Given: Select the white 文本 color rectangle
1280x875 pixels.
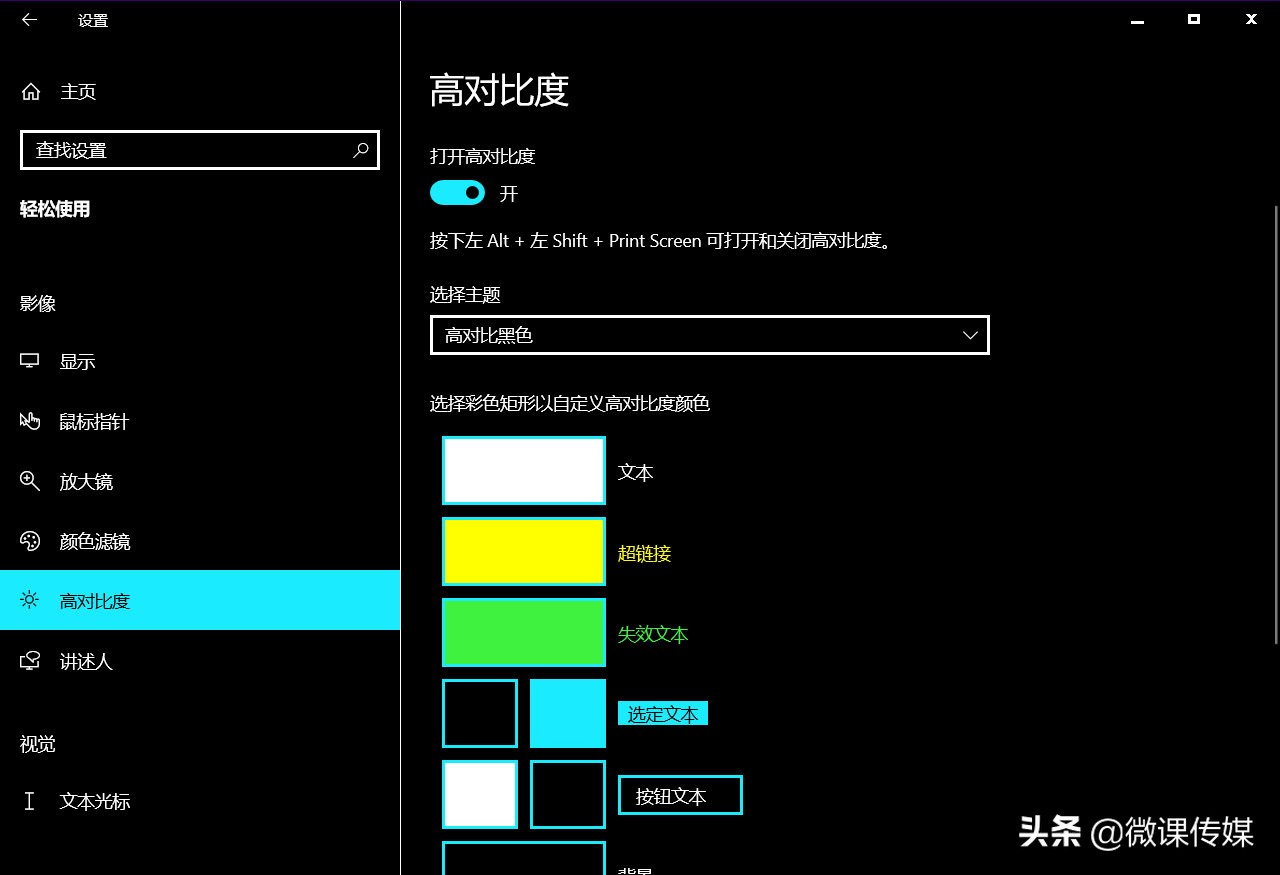Looking at the screenshot, I should pos(523,470).
